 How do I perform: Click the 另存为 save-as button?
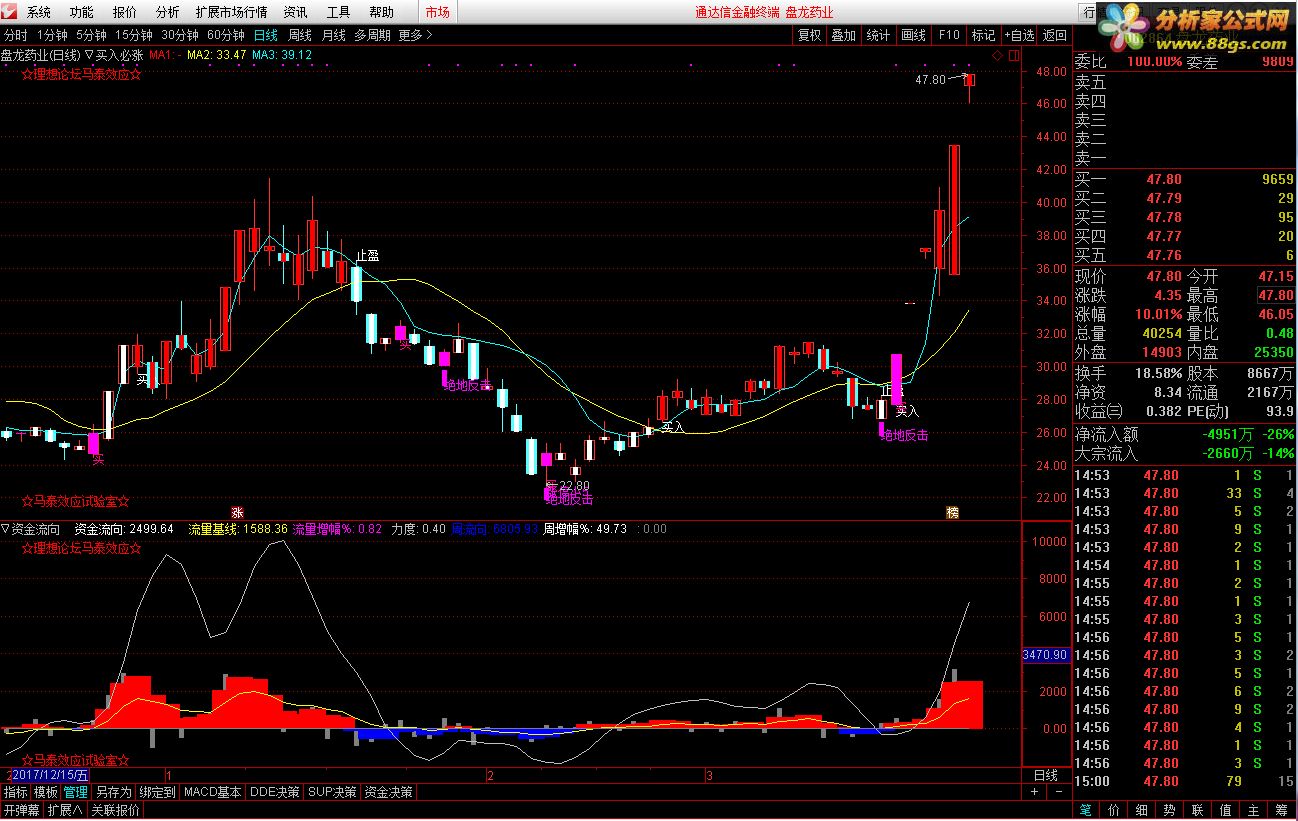pyautogui.click(x=113, y=791)
